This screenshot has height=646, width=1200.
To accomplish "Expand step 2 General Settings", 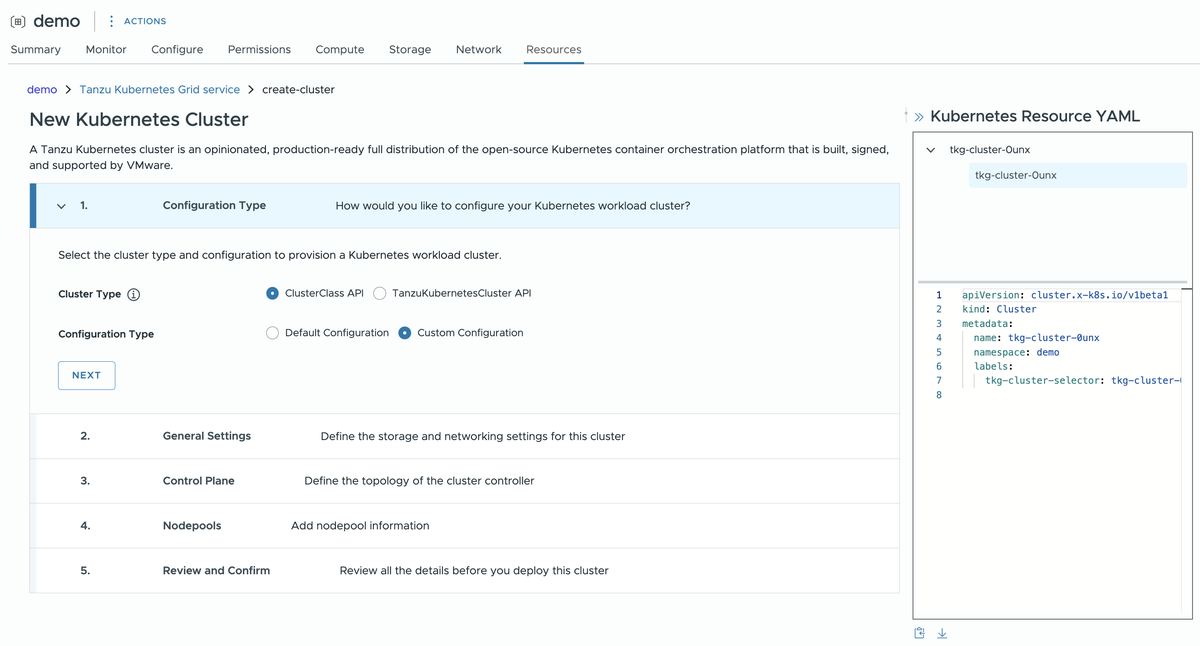I will click(206, 436).
